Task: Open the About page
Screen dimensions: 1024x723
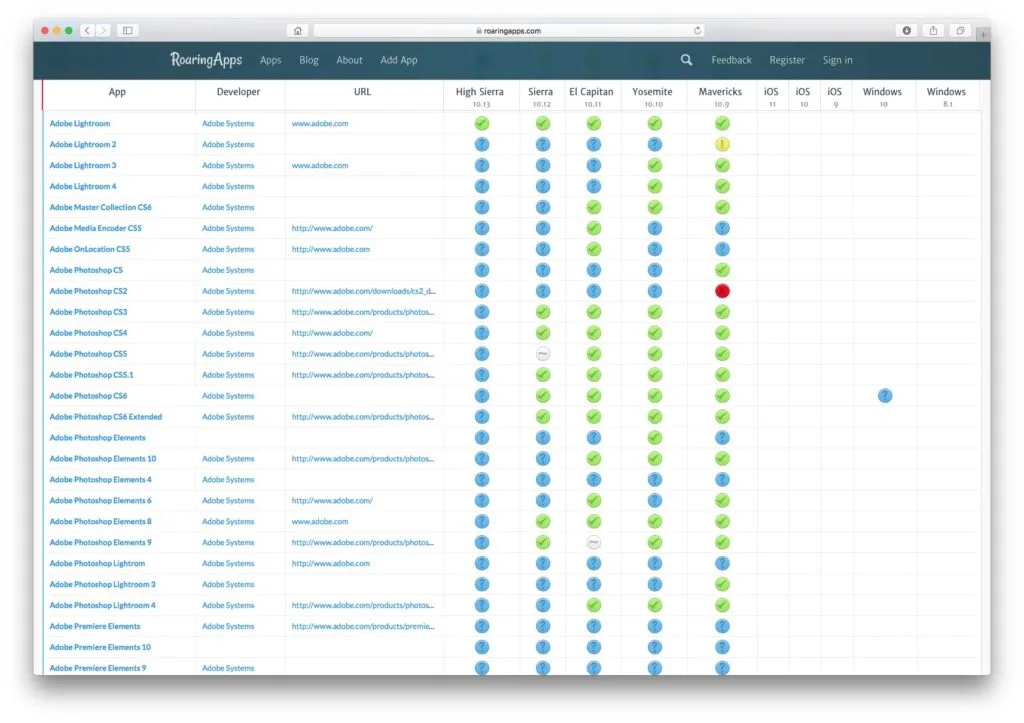Action: tap(349, 60)
